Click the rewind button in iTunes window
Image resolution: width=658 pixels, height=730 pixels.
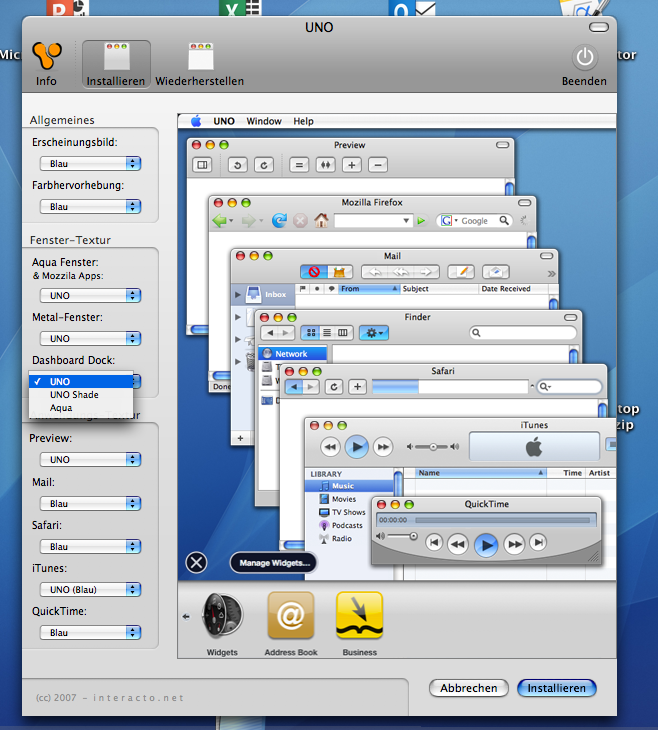click(x=330, y=447)
